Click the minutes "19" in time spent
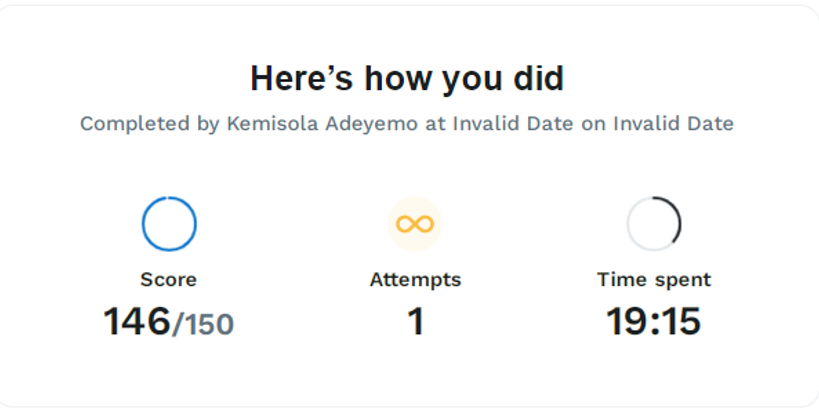The width and height of the screenshot is (819, 412). click(x=627, y=322)
